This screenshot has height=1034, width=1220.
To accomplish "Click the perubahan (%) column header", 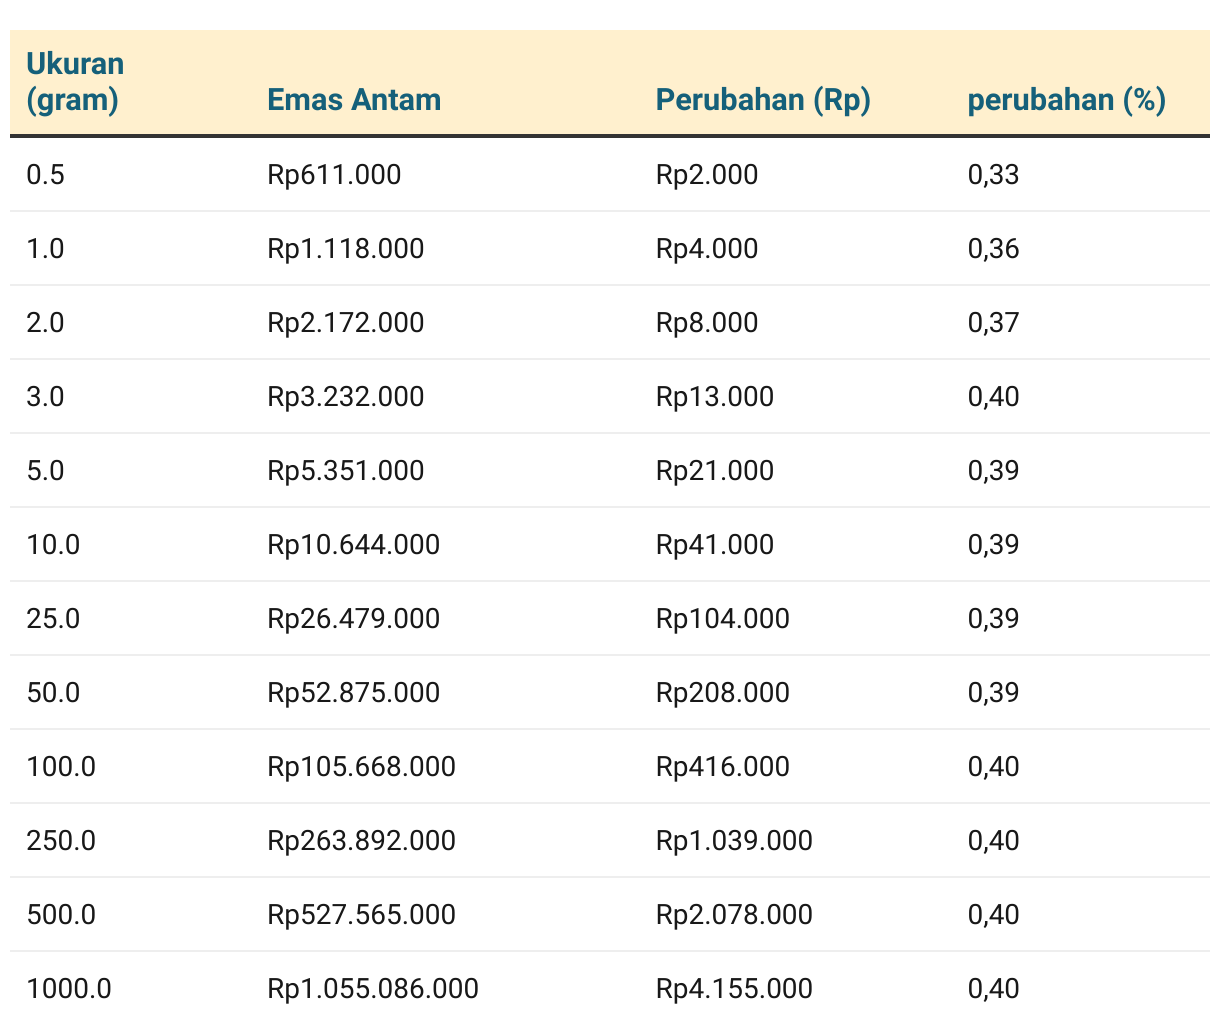I will (x=1067, y=100).
